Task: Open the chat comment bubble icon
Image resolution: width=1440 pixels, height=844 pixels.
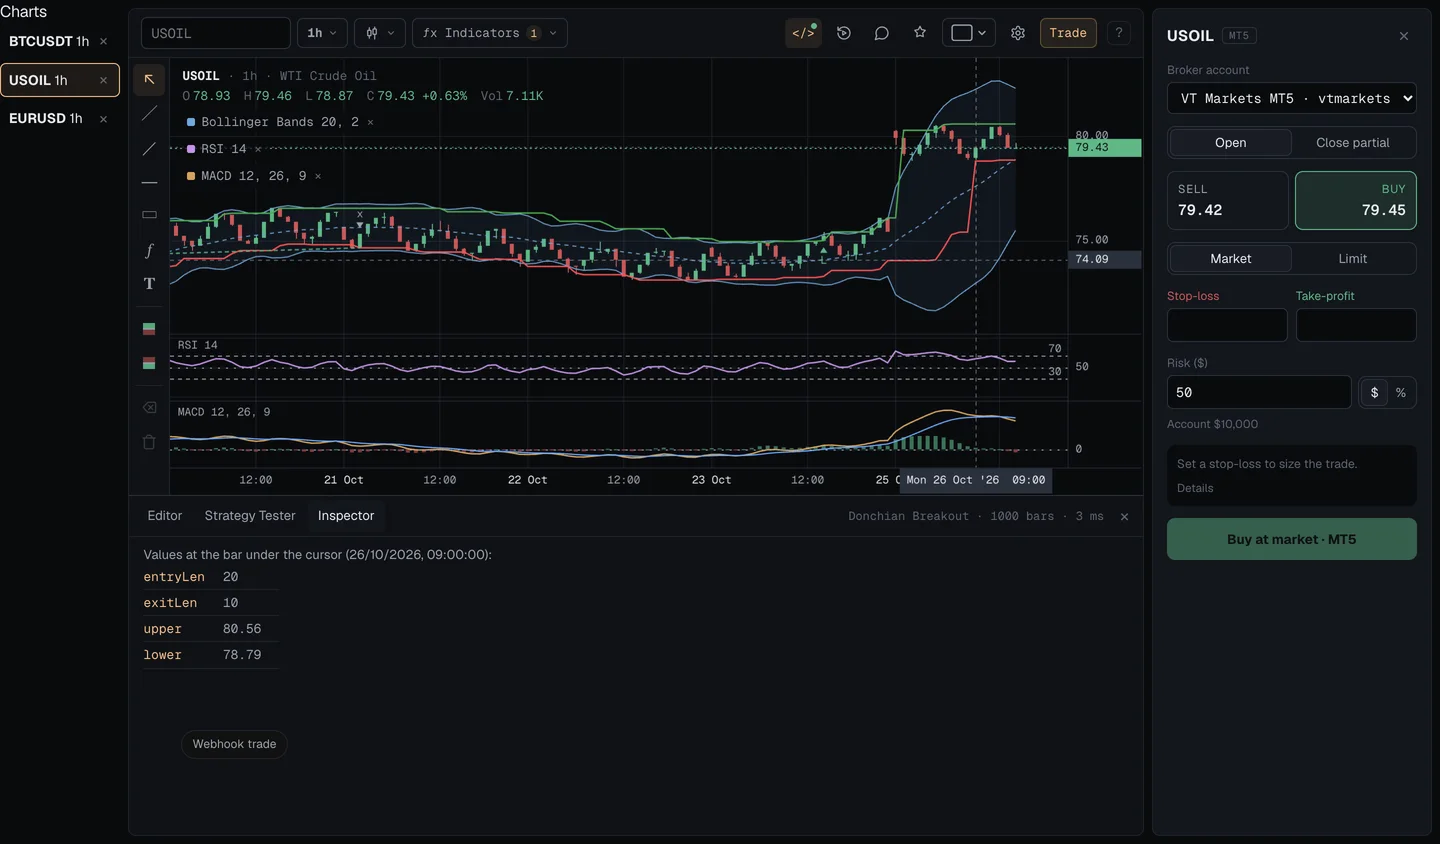Action: [882, 33]
